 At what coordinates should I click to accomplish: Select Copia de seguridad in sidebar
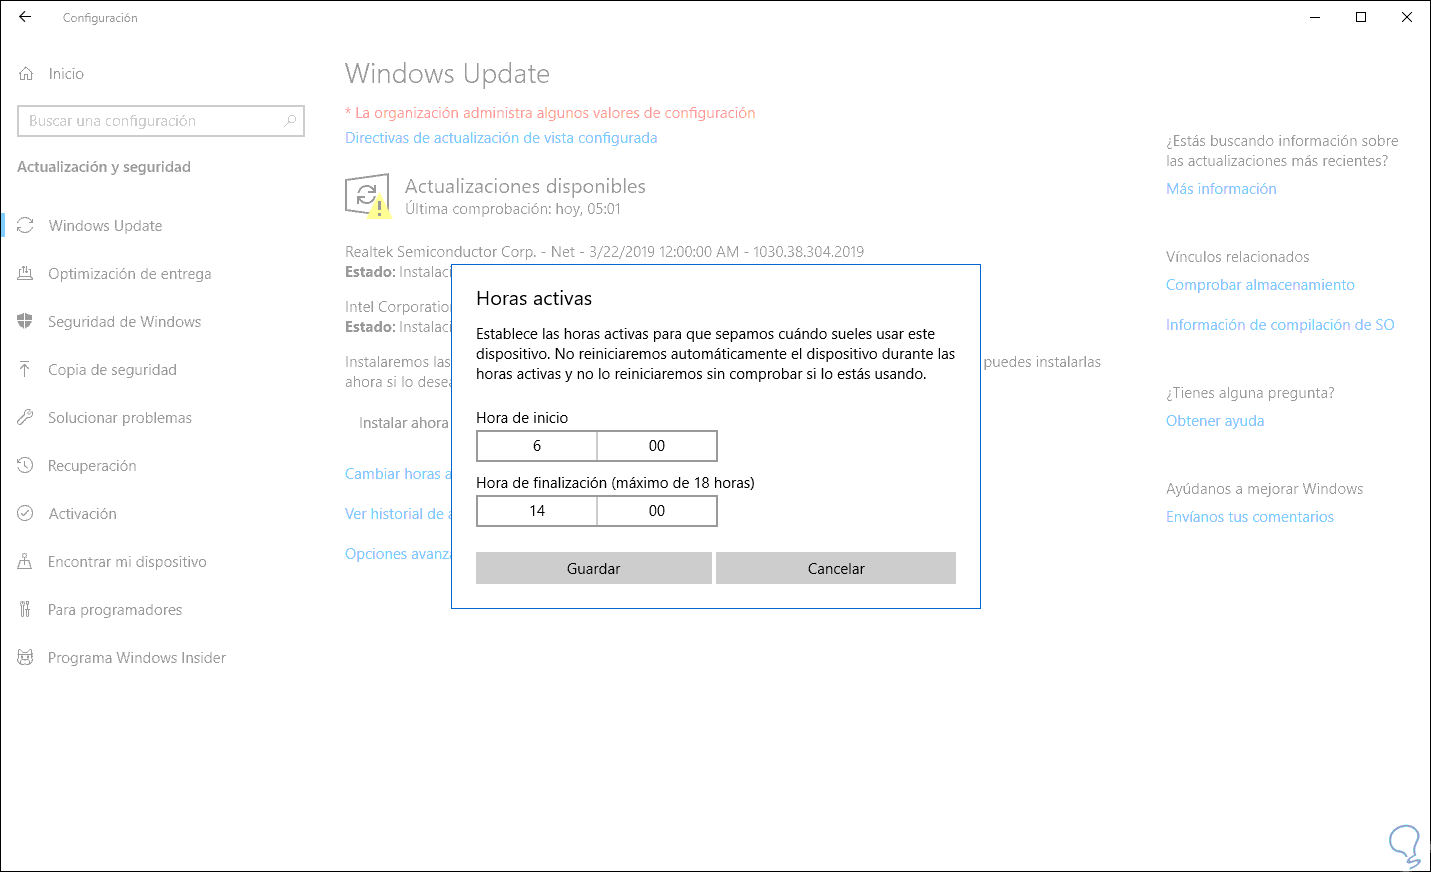pos(112,370)
